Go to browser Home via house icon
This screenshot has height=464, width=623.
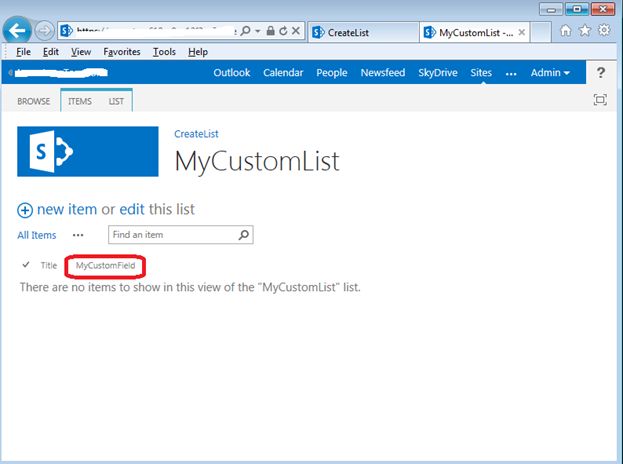point(566,31)
